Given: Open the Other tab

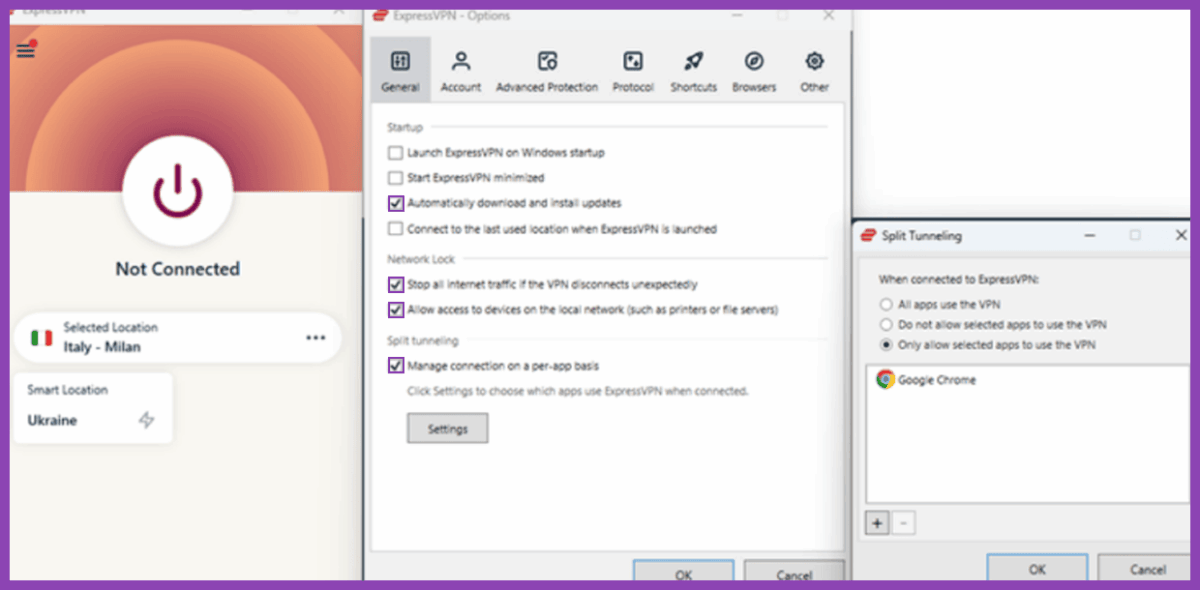Looking at the screenshot, I should pos(815,71).
